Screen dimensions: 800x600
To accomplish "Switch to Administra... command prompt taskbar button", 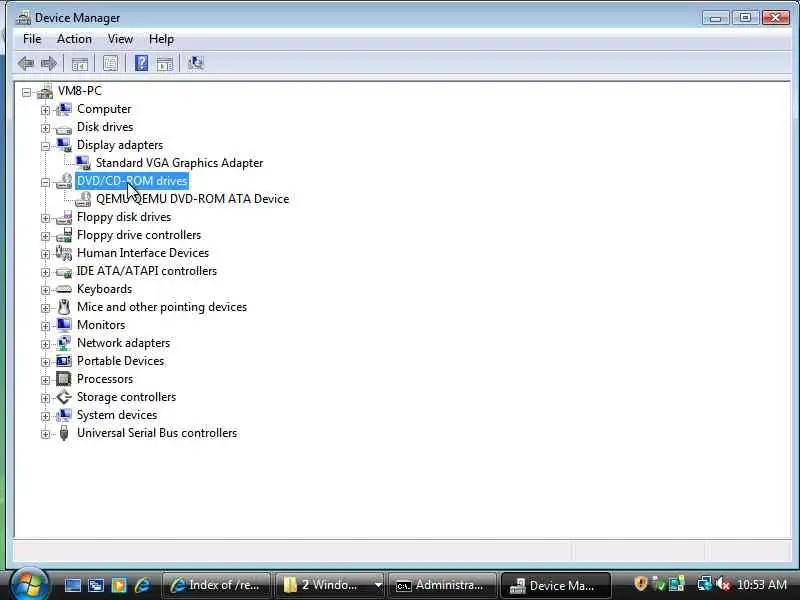I will [x=442, y=585].
